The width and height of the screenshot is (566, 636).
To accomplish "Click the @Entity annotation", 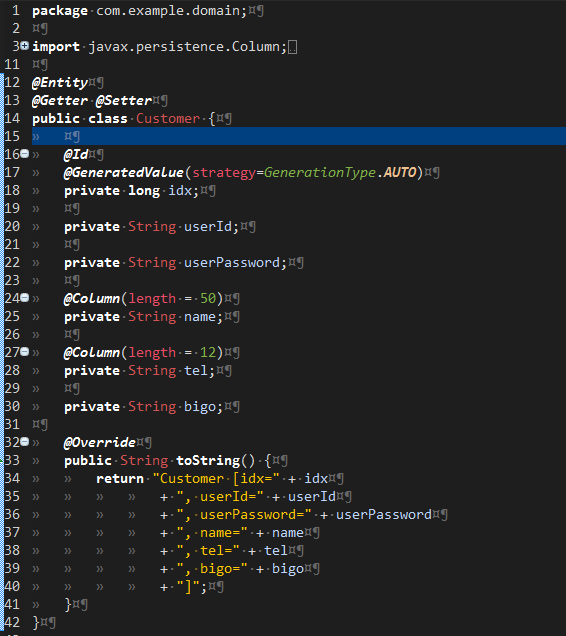I will coord(60,83).
